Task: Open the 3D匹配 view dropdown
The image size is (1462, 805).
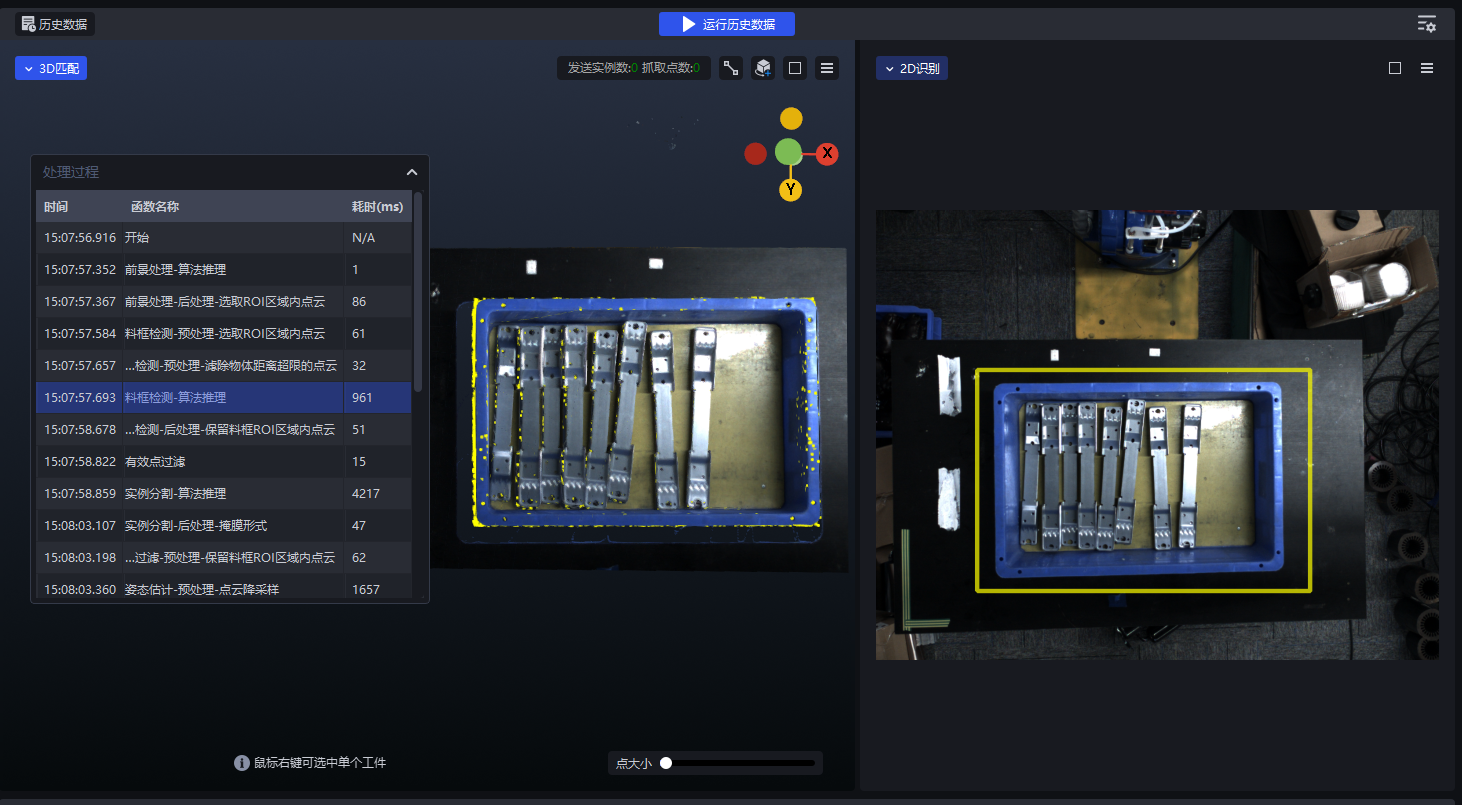Action: click(51, 68)
